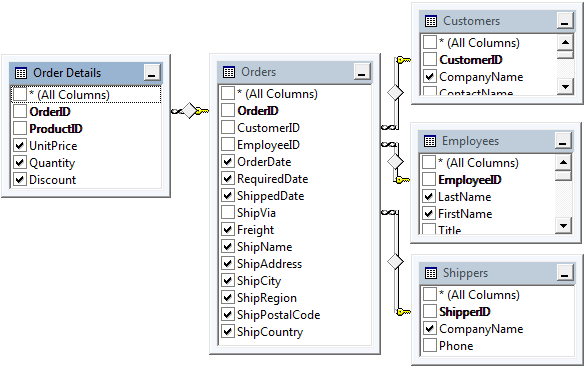586x368 pixels.
Task: Click the Shippers table icon
Action: (431, 273)
